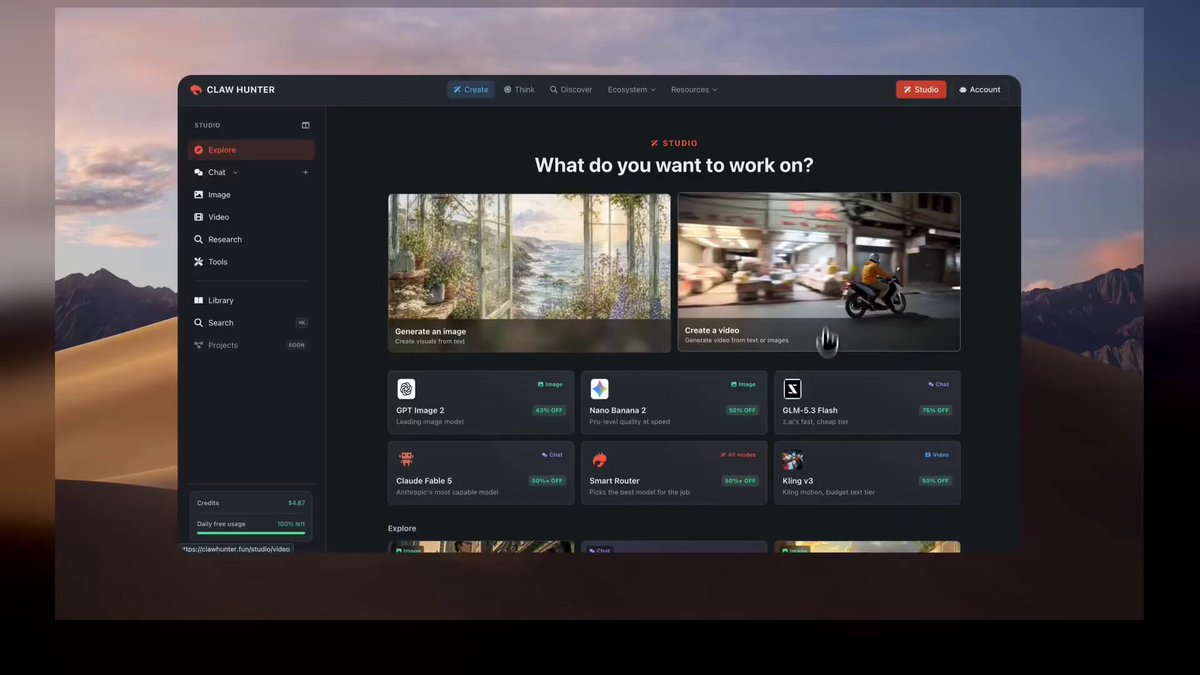The image size is (1200, 675).
Task: Open Research in the sidebar
Action: click(x=251, y=239)
